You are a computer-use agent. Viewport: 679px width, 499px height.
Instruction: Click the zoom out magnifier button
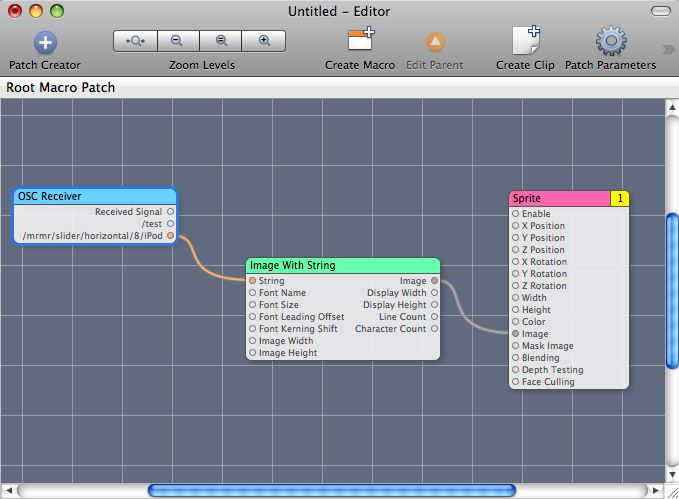[x=177, y=41]
